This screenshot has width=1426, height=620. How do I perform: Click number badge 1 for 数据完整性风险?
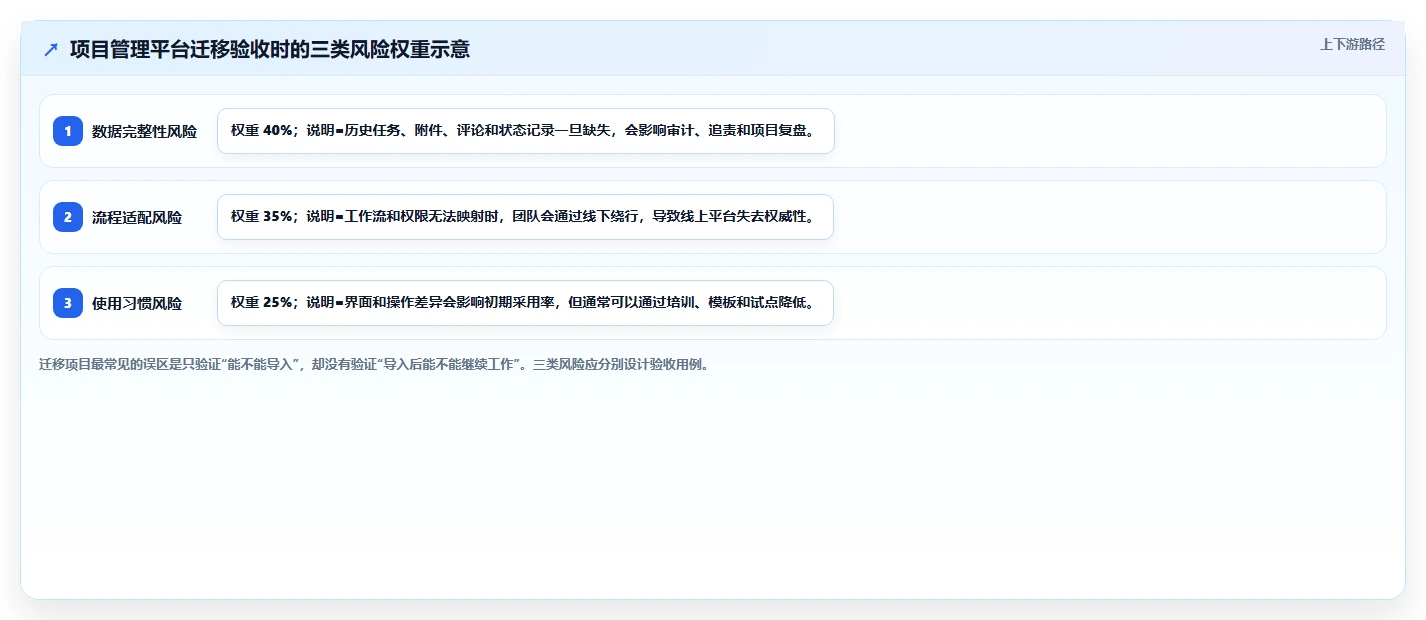click(68, 131)
